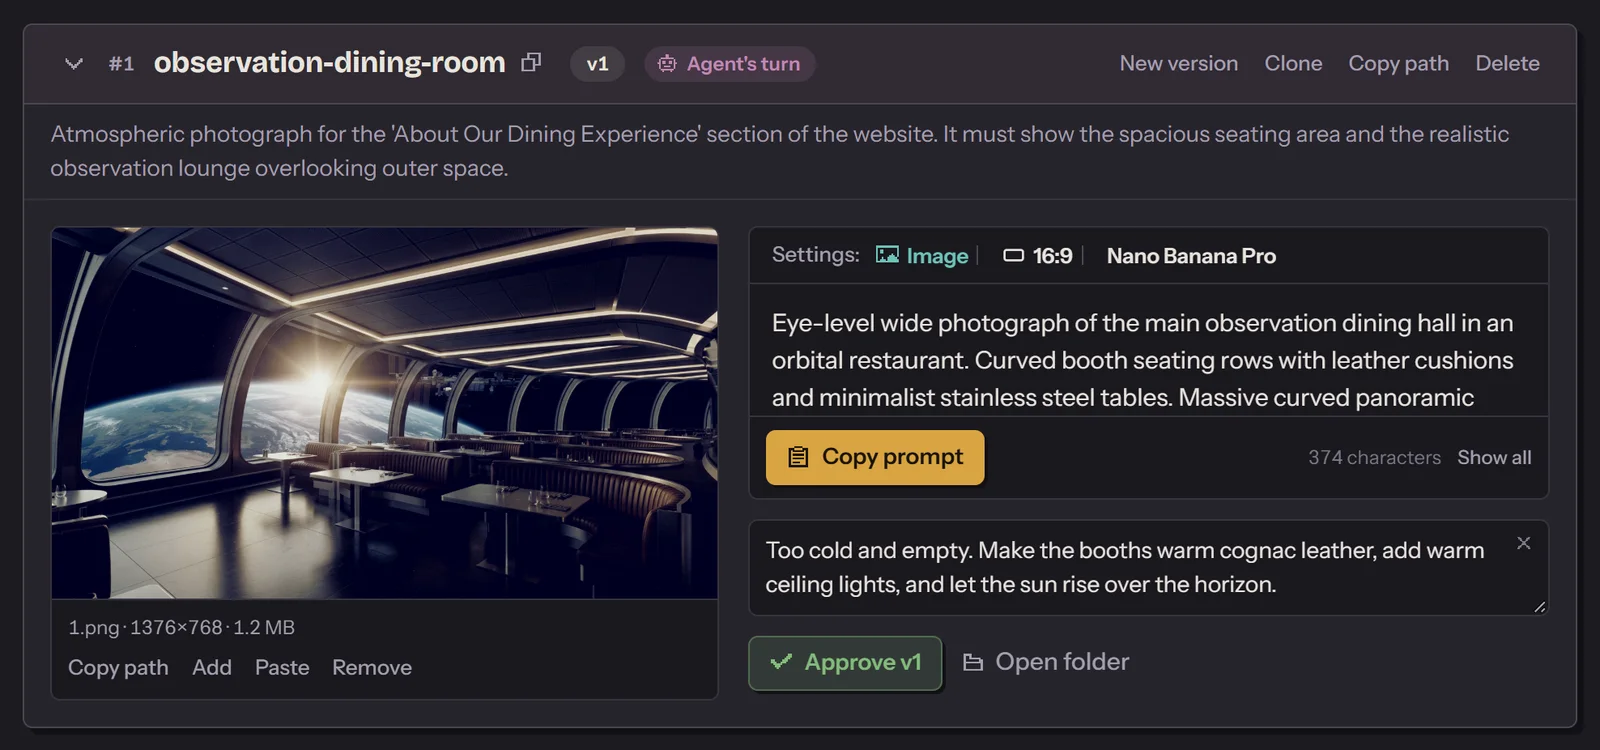Click the '#1' asset number
The width and height of the screenshot is (1600, 750).
pyautogui.click(x=121, y=64)
